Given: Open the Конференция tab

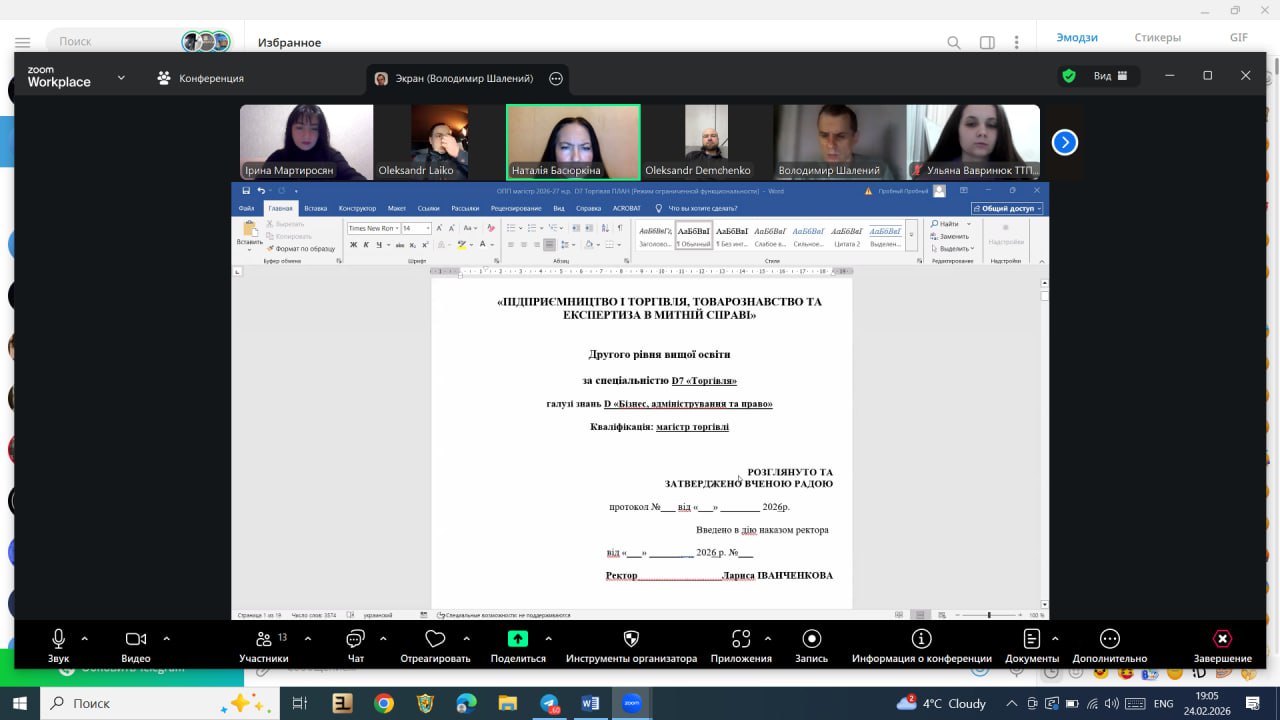Looking at the screenshot, I should pos(201,78).
